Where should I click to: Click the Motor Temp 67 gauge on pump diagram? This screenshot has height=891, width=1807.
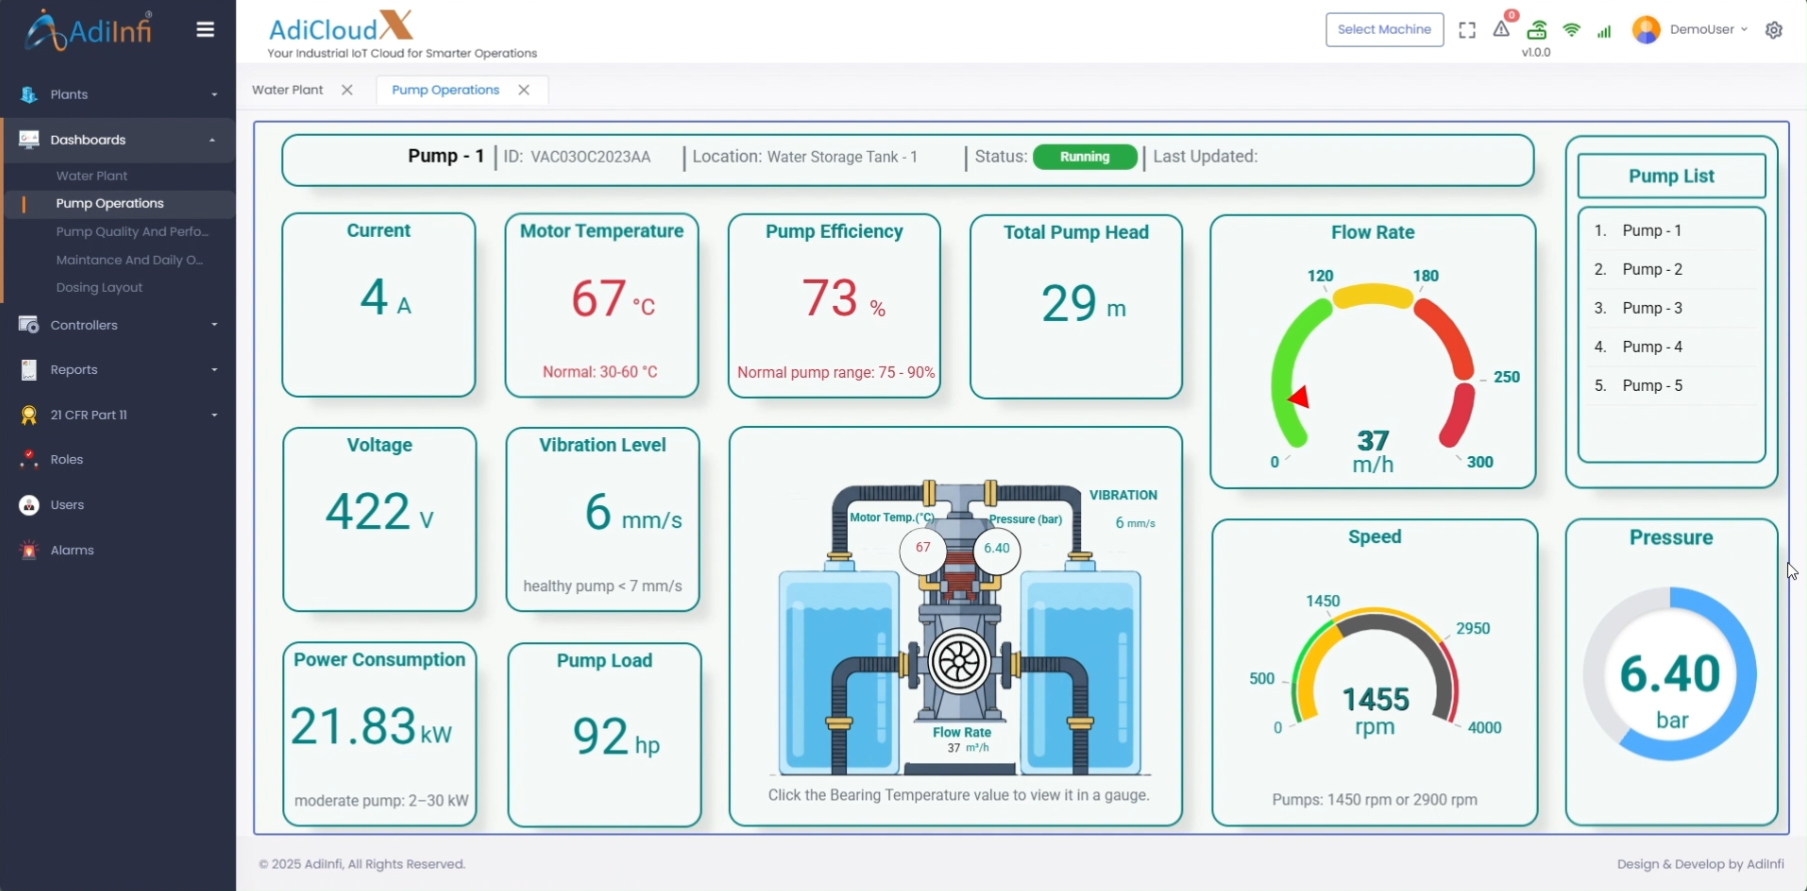click(922, 548)
